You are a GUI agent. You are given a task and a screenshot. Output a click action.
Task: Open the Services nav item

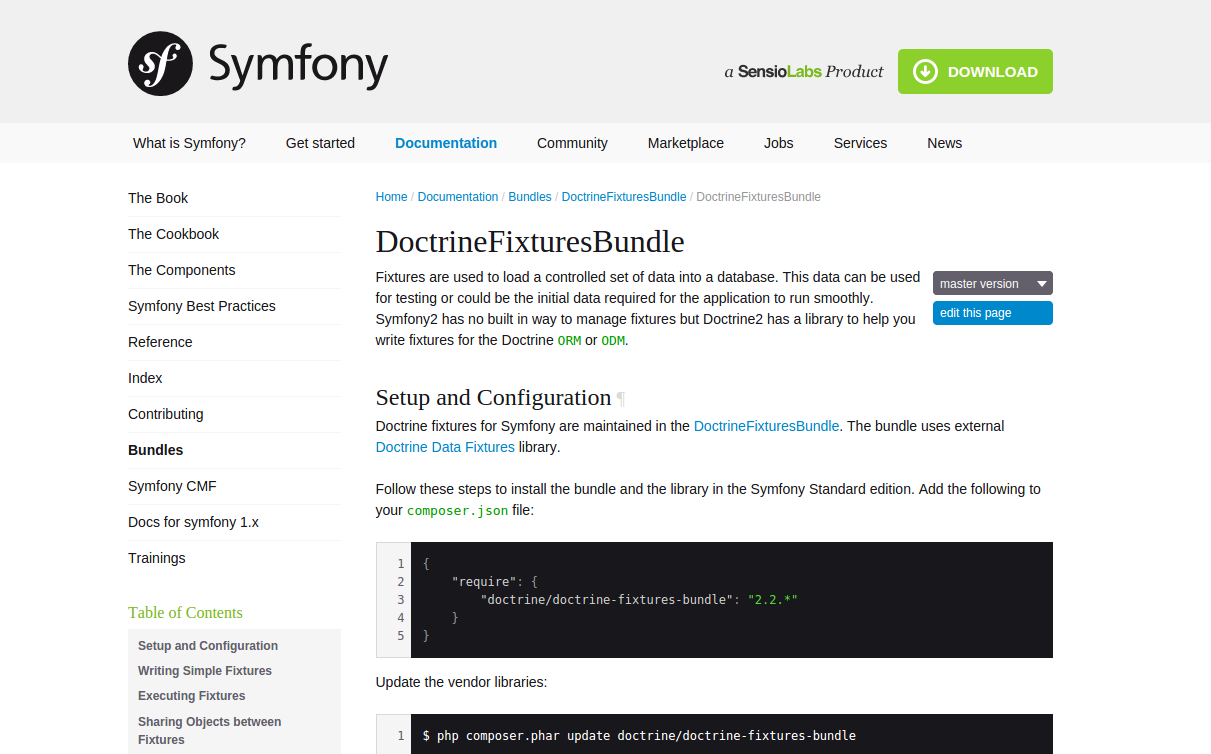point(860,143)
